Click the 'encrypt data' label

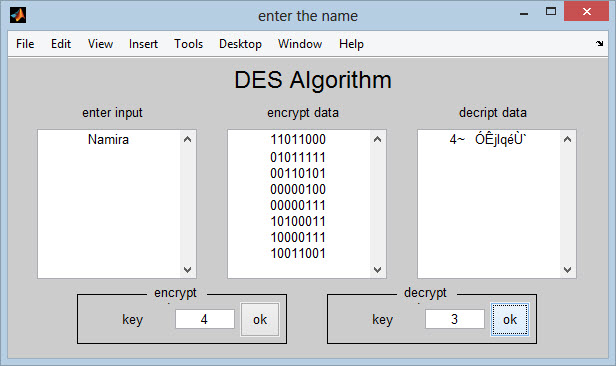pos(303,113)
